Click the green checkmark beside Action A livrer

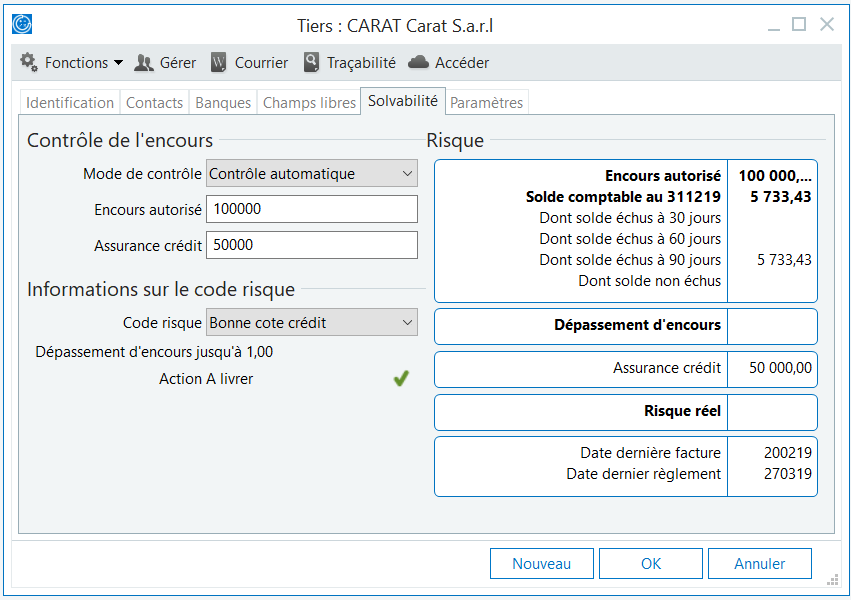[401, 379]
